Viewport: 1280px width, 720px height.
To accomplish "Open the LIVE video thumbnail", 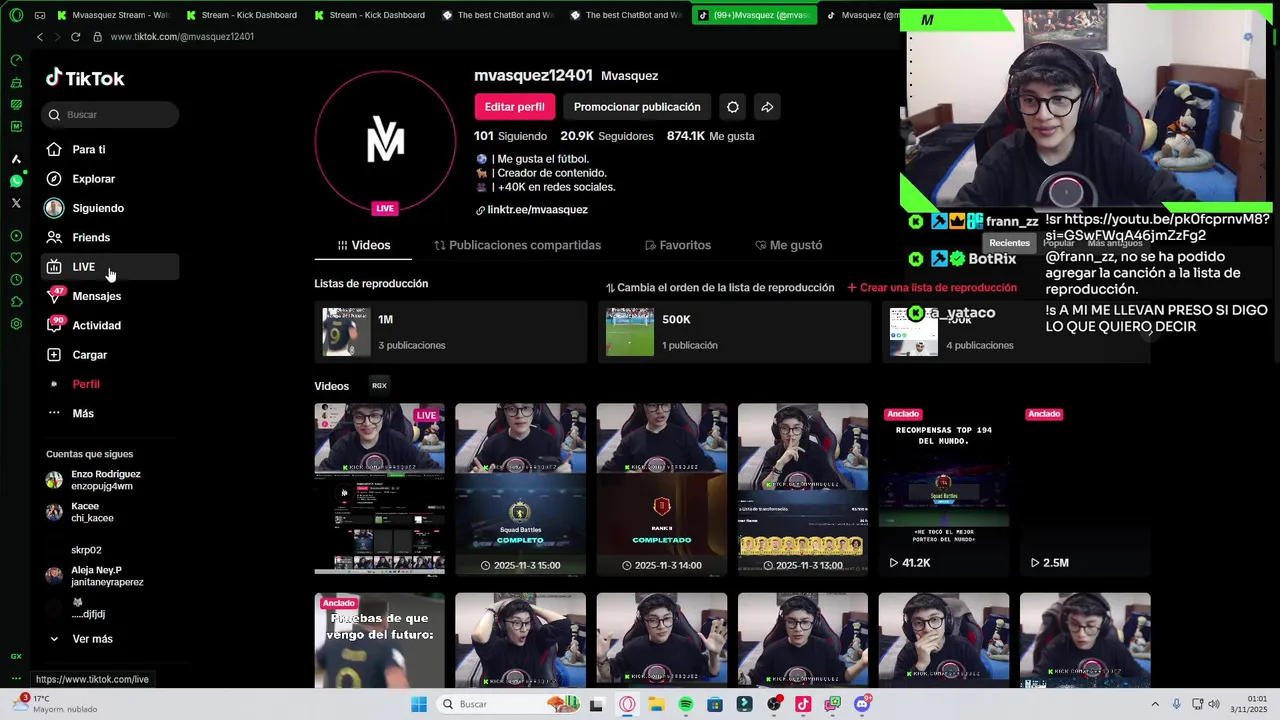I will pos(380,490).
